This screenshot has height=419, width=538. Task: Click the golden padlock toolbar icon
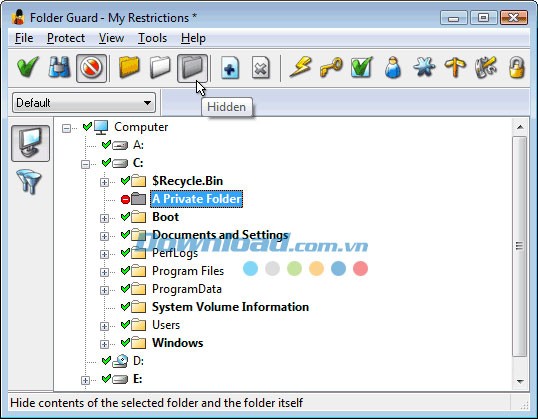(516, 67)
